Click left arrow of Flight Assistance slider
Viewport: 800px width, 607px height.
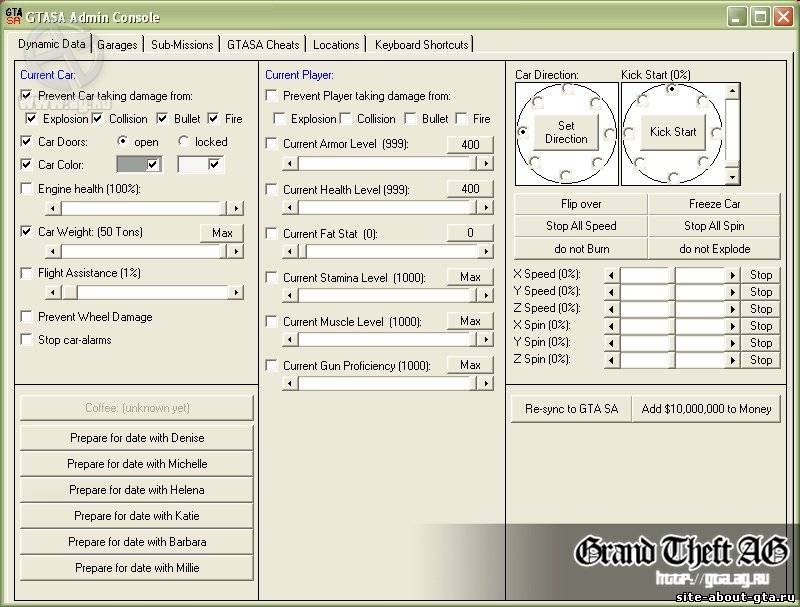pos(53,292)
